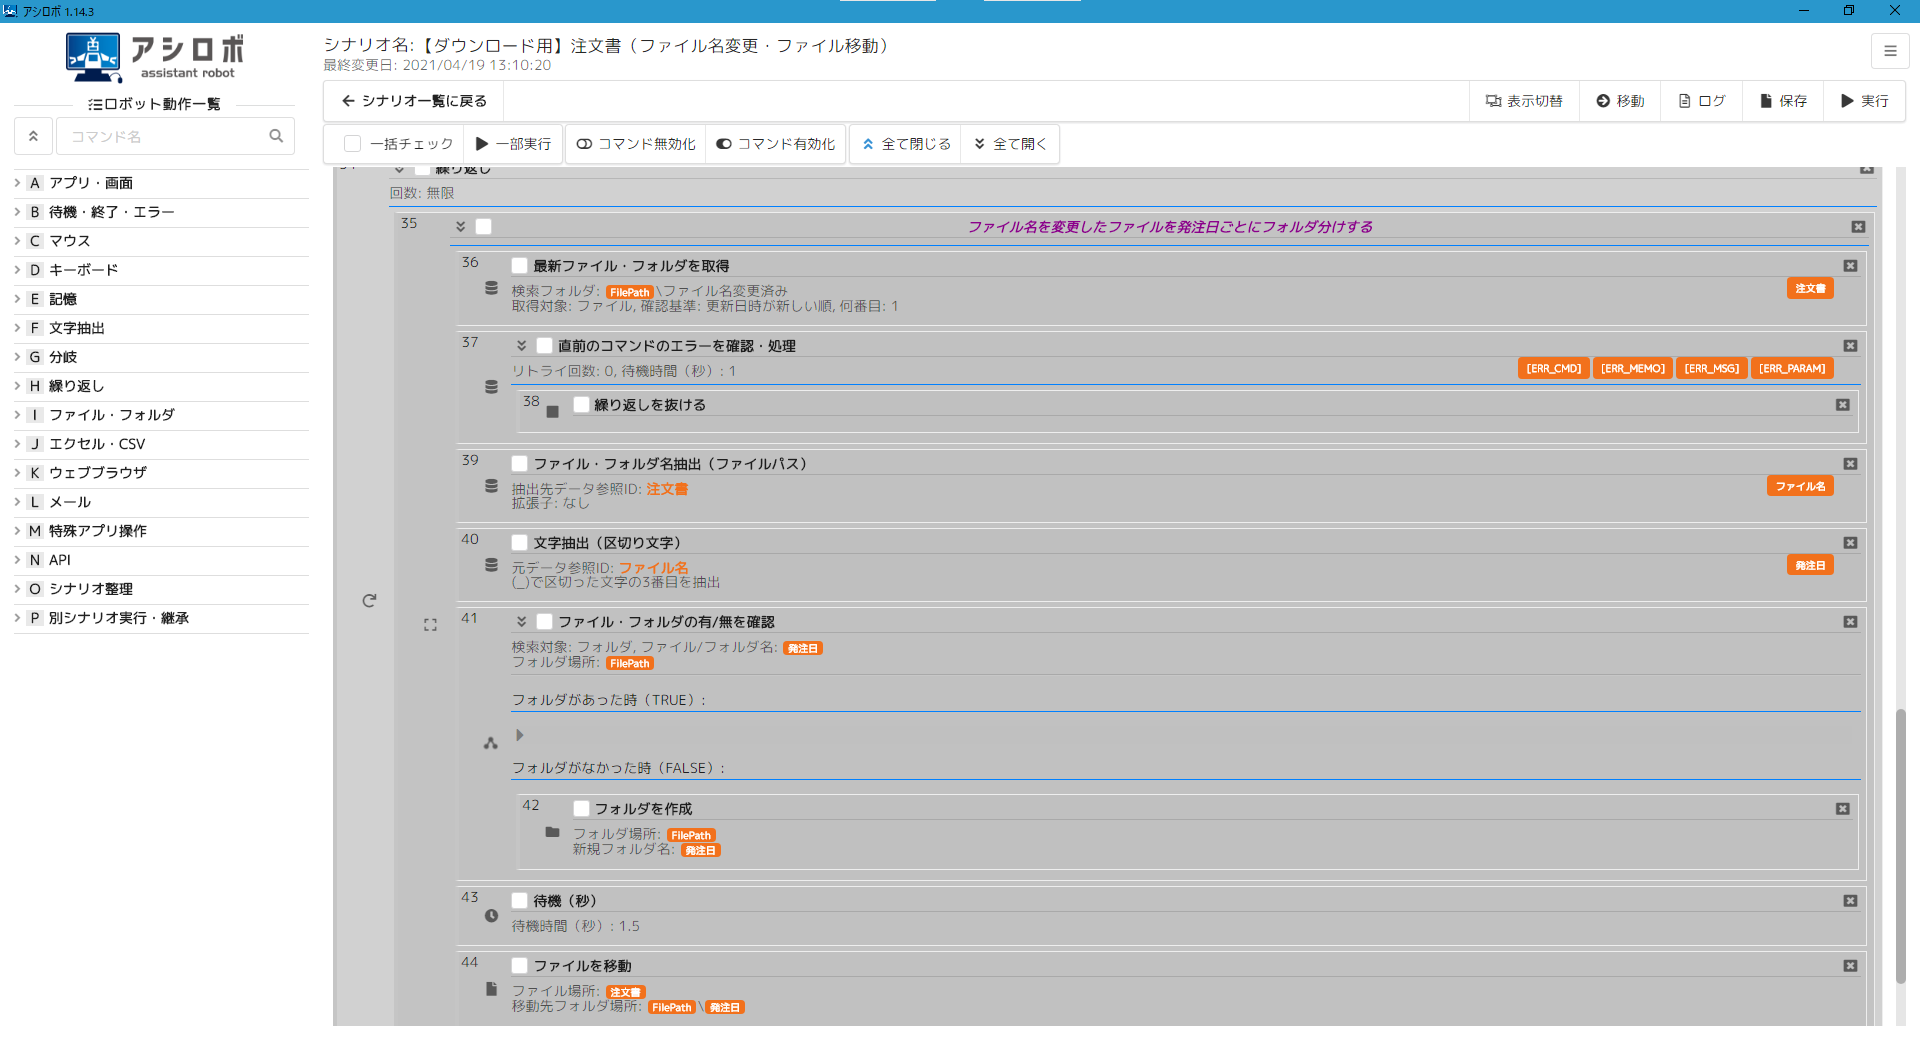Delete step 39 with its X icon
The width and height of the screenshot is (1920, 1040).
click(x=1850, y=464)
